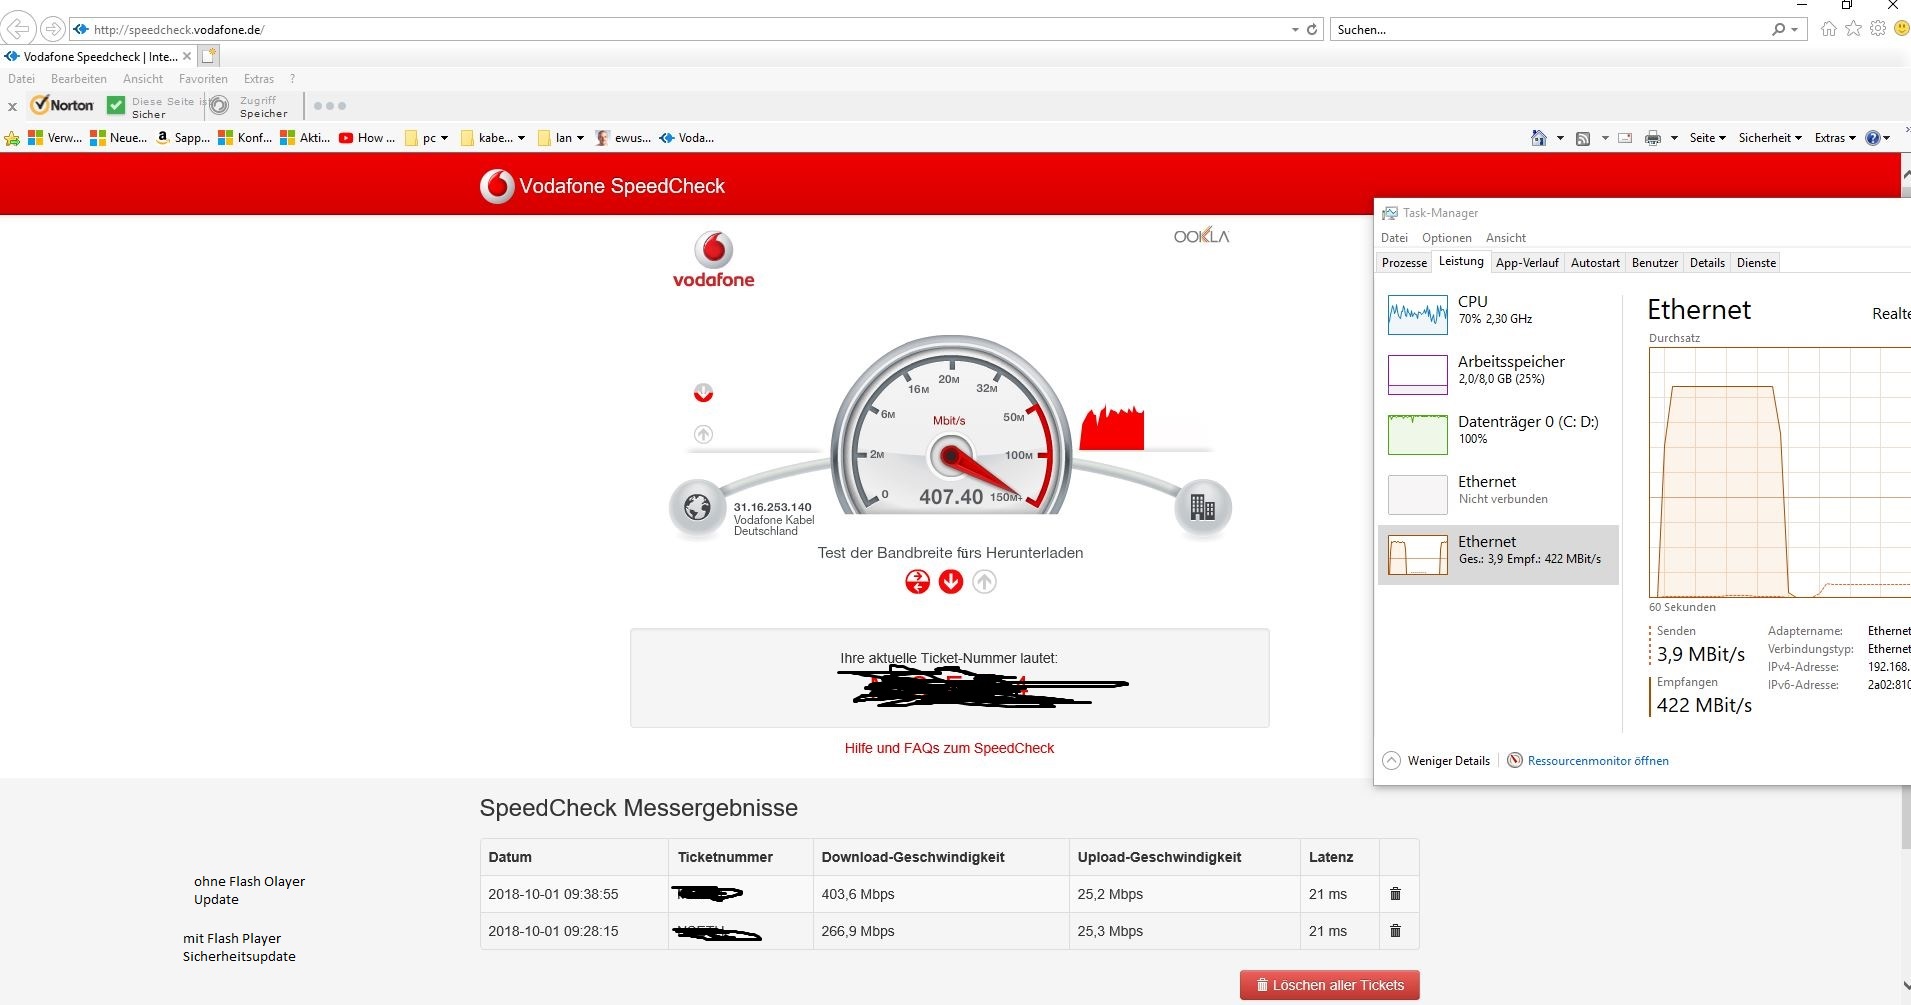Image resolution: width=1911 pixels, height=1005 pixels.
Task: Open the address bar history dropdown arrow
Action: [x=1295, y=30]
